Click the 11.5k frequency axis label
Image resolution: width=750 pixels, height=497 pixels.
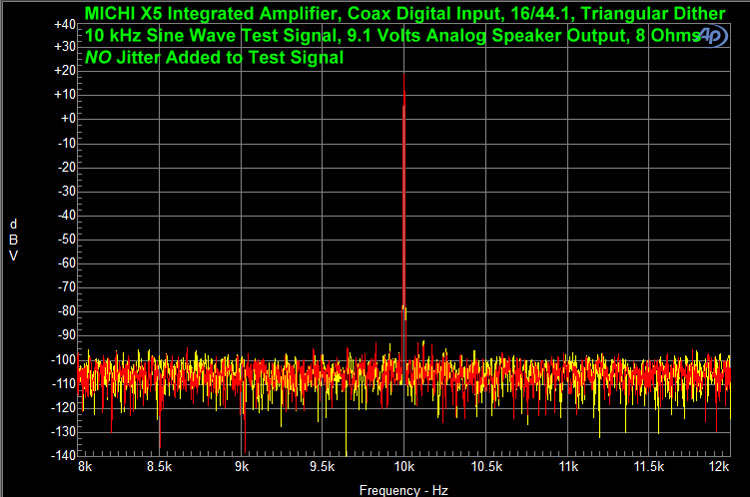(648, 466)
